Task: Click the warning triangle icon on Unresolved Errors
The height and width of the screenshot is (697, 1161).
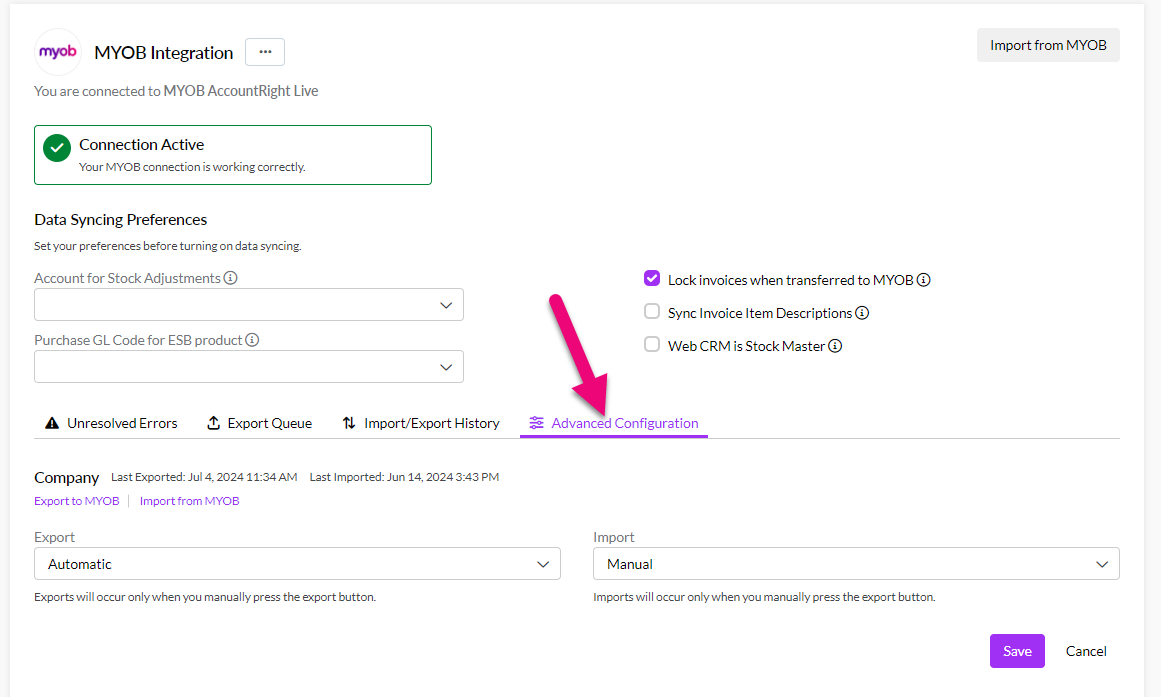Action: pyautogui.click(x=52, y=423)
